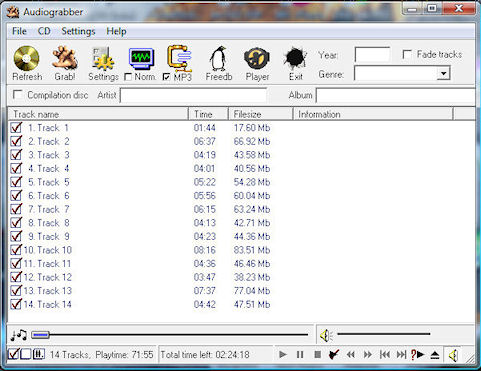This screenshot has height=371, width=481.
Task: Rewind the current track
Action: 351,354
